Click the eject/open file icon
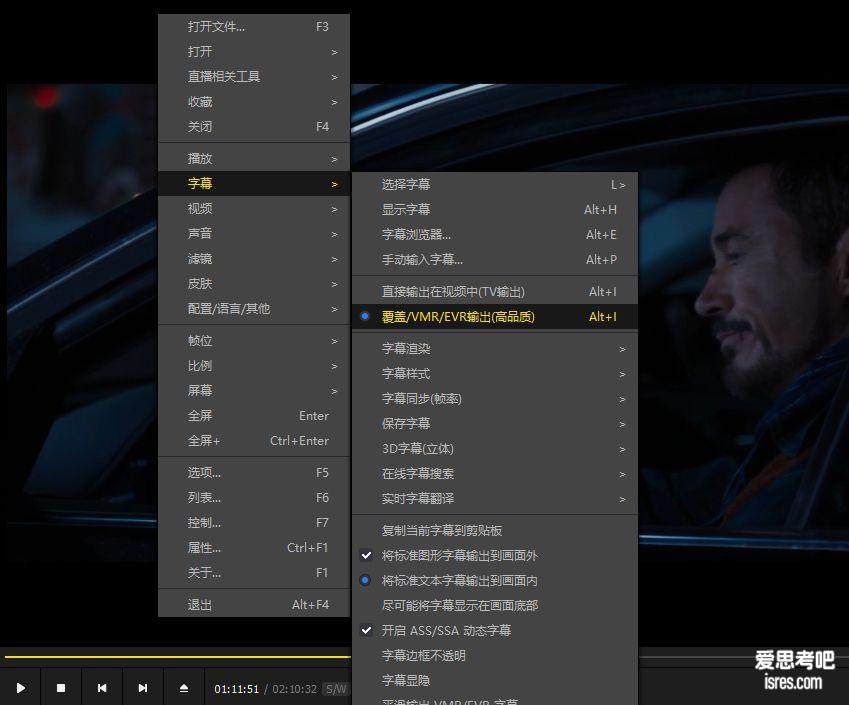The image size is (849, 705). (184, 688)
